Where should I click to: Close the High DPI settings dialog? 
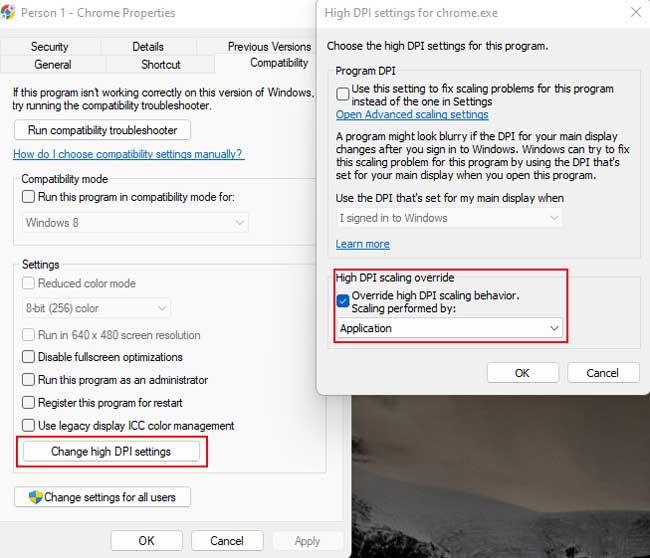click(x=635, y=12)
